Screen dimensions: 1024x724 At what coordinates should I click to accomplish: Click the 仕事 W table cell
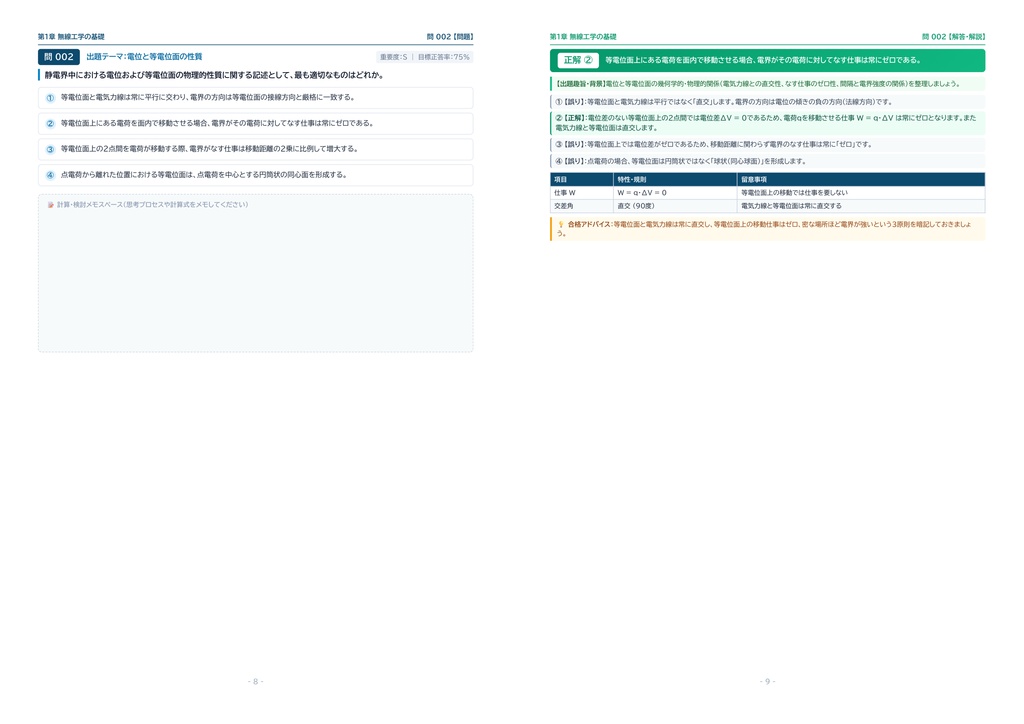[582, 193]
